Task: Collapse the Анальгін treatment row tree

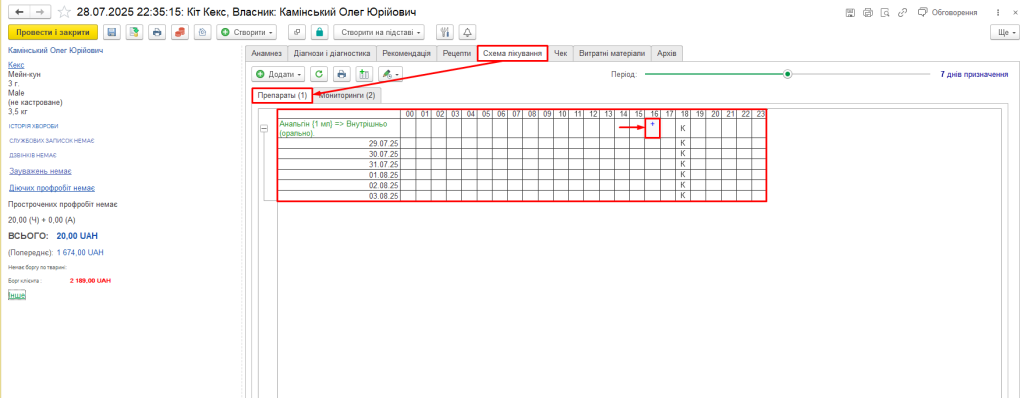Action: click(x=264, y=129)
